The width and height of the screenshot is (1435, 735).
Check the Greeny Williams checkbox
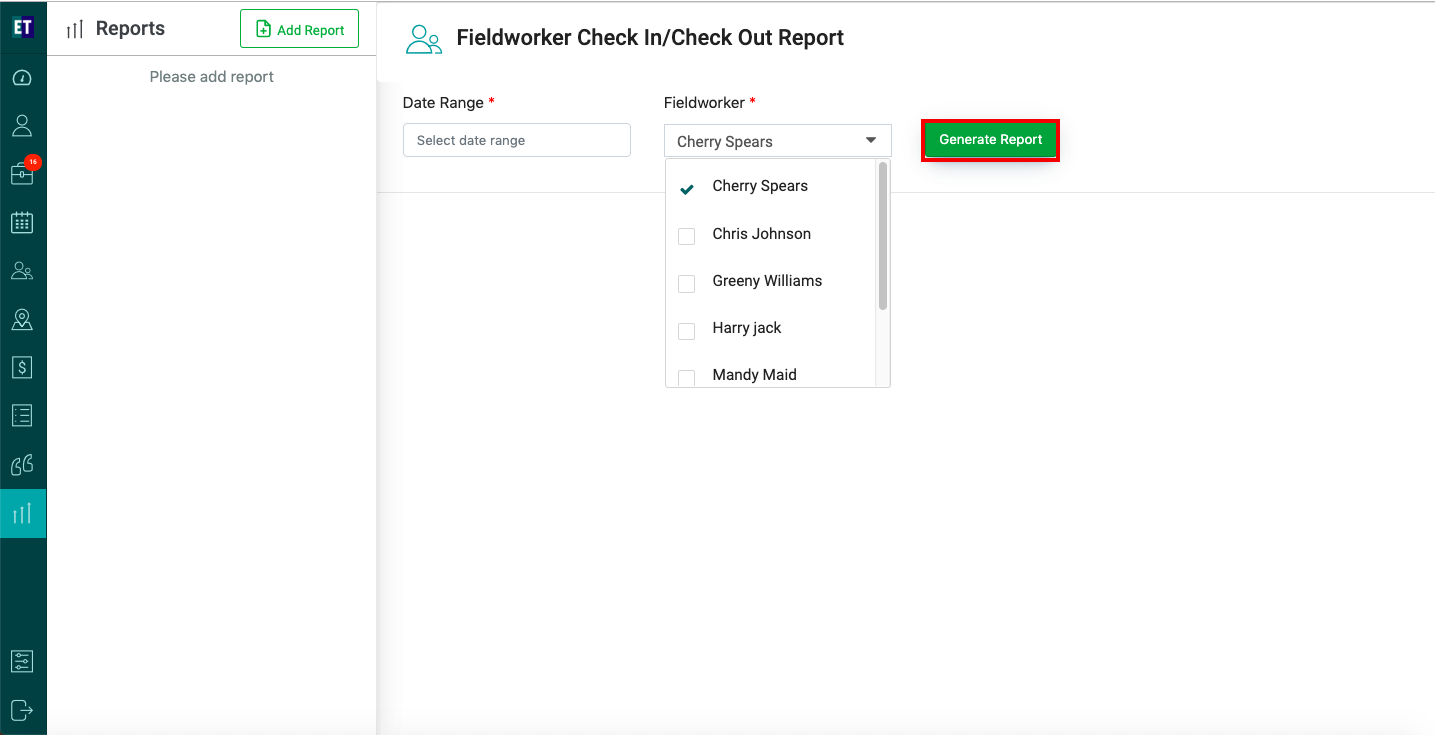[x=687, y=284]
